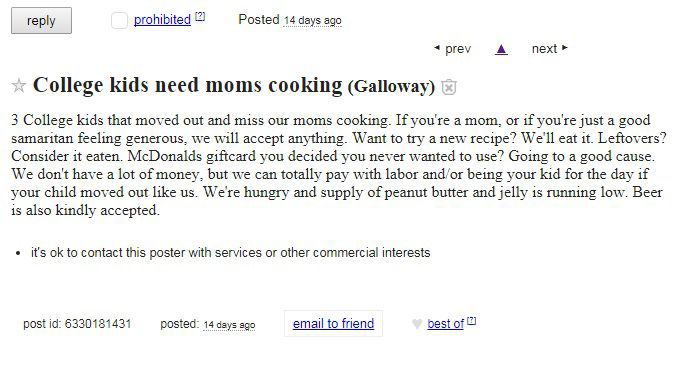
Task: Open the email to friend link
Action: click(x=333, y=323)
